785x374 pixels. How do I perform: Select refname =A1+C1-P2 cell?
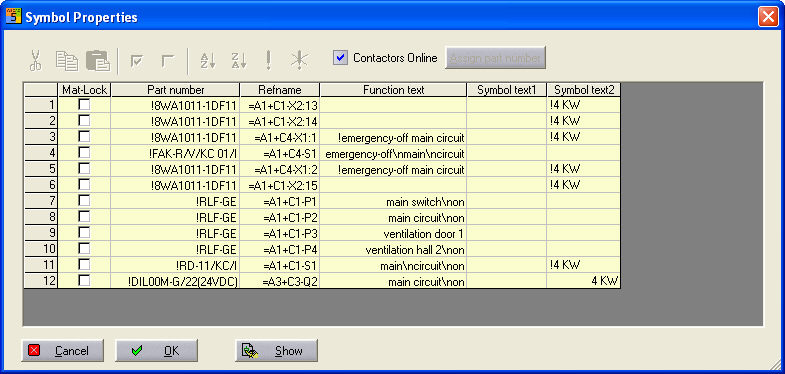pyautogui.click(x=280, y=217)
